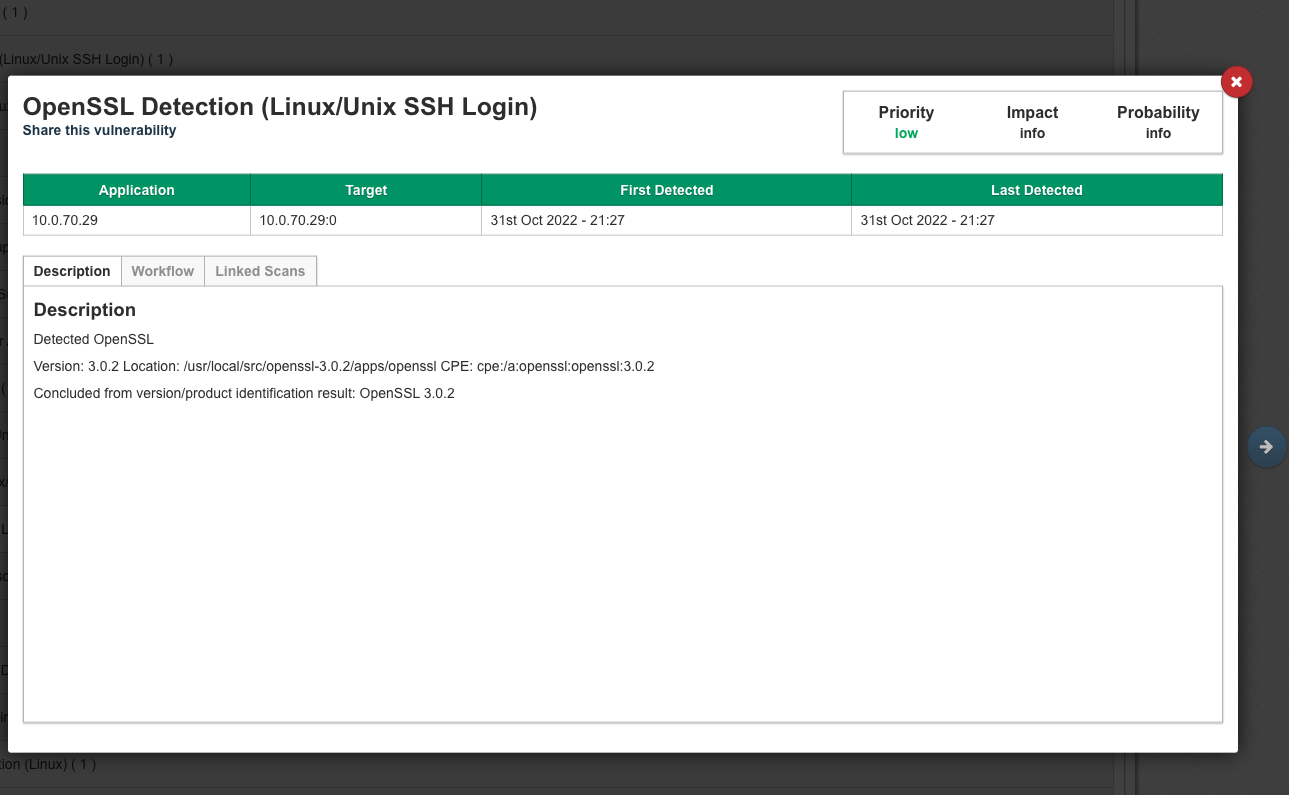Select the Description tab
The image size is (1289, 795).
(72, 271)
